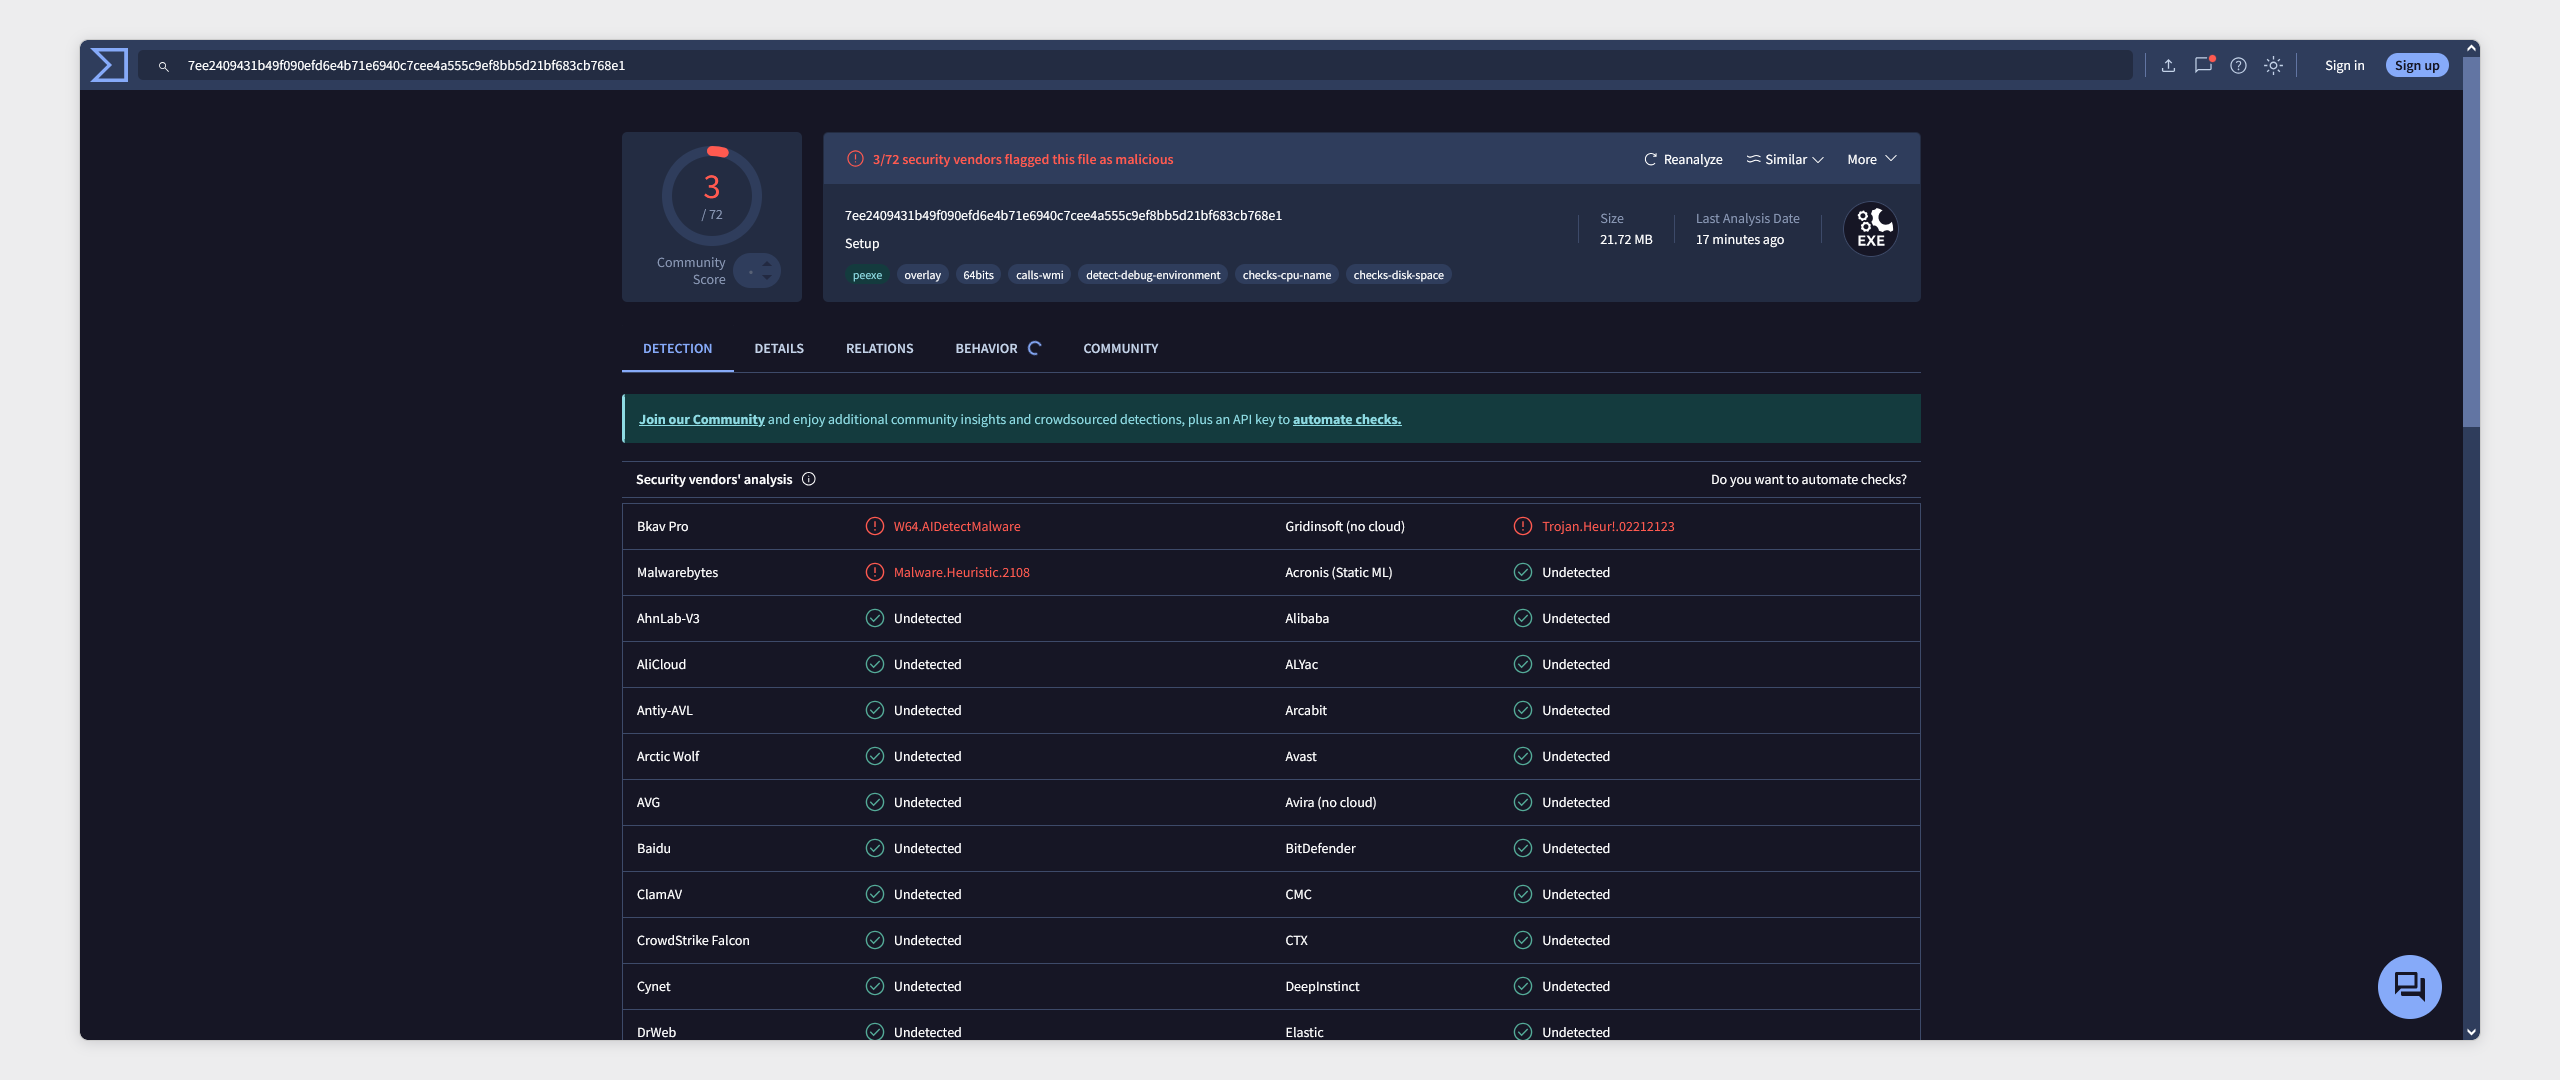The image size is (2560, 1080).
Task: Click the detection score circle gauge
Action: pyautogui.click(x=712, y=196)
